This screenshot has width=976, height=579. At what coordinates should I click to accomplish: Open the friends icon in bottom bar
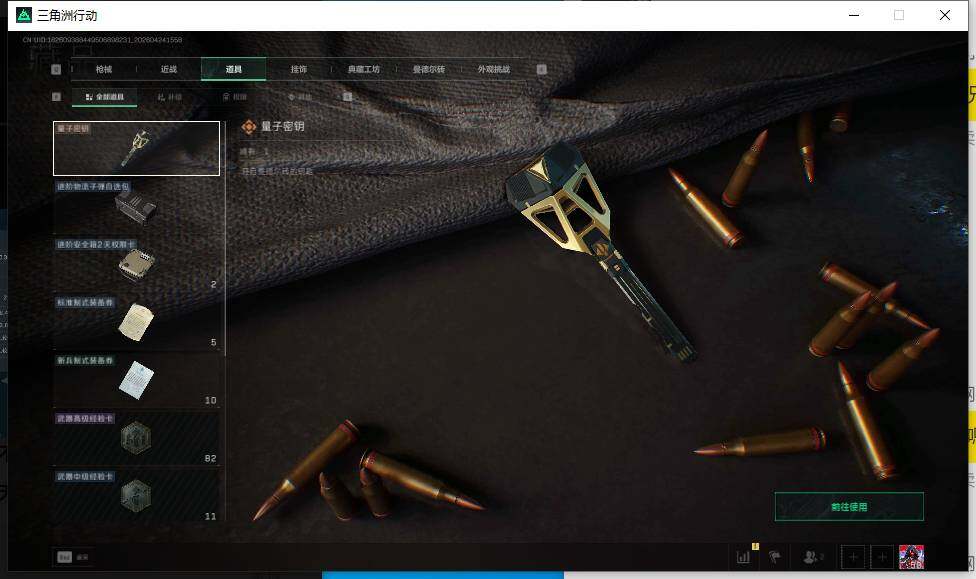[813, 557]
